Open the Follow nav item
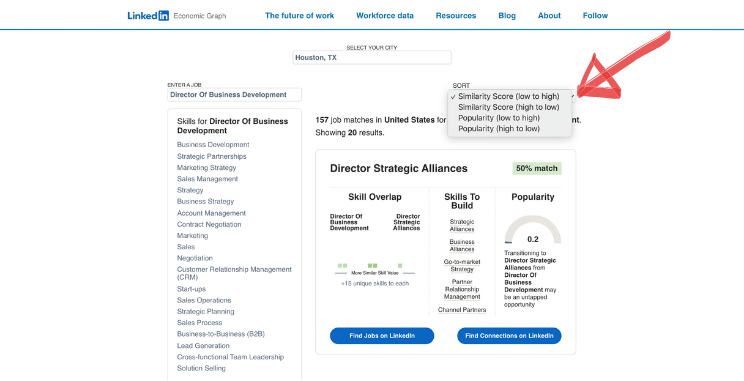This screenshot has height=381, width=744. coord(595,16)
